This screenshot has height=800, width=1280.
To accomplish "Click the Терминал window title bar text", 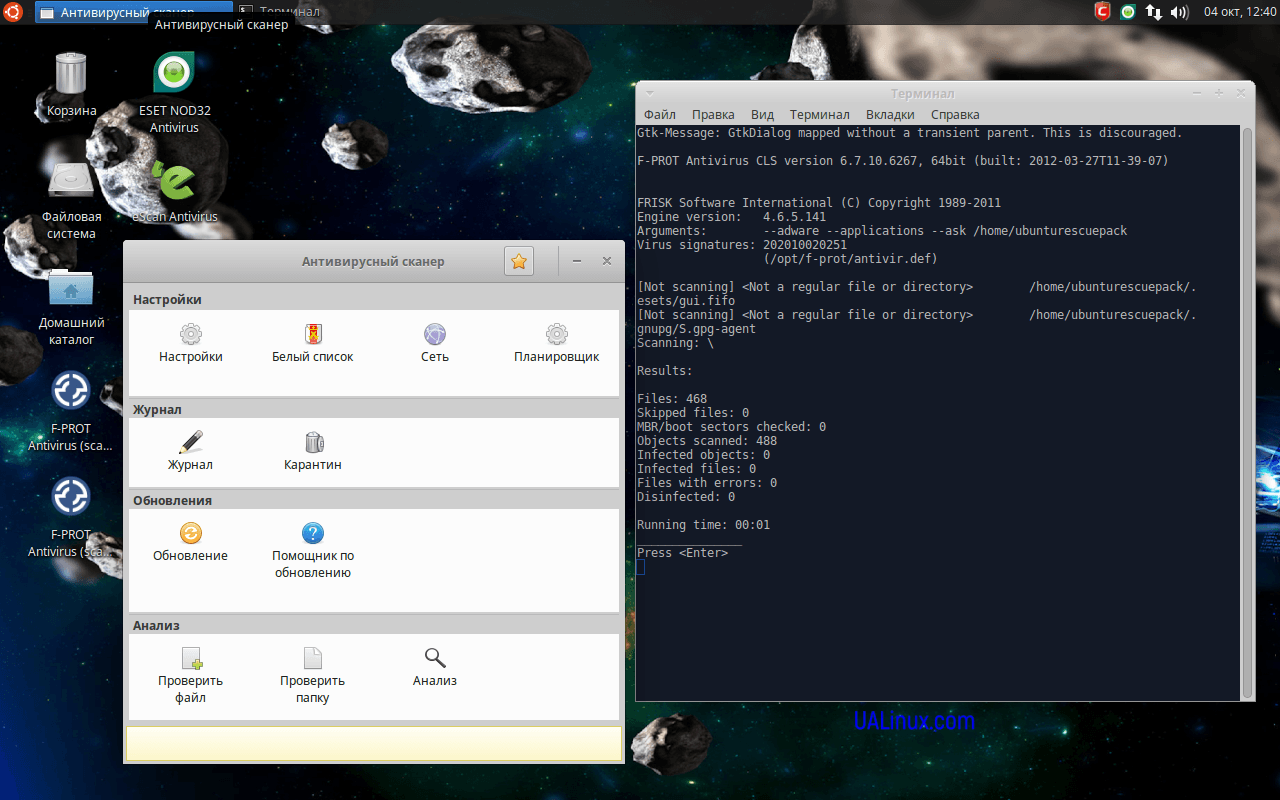I will coord(922,94).
